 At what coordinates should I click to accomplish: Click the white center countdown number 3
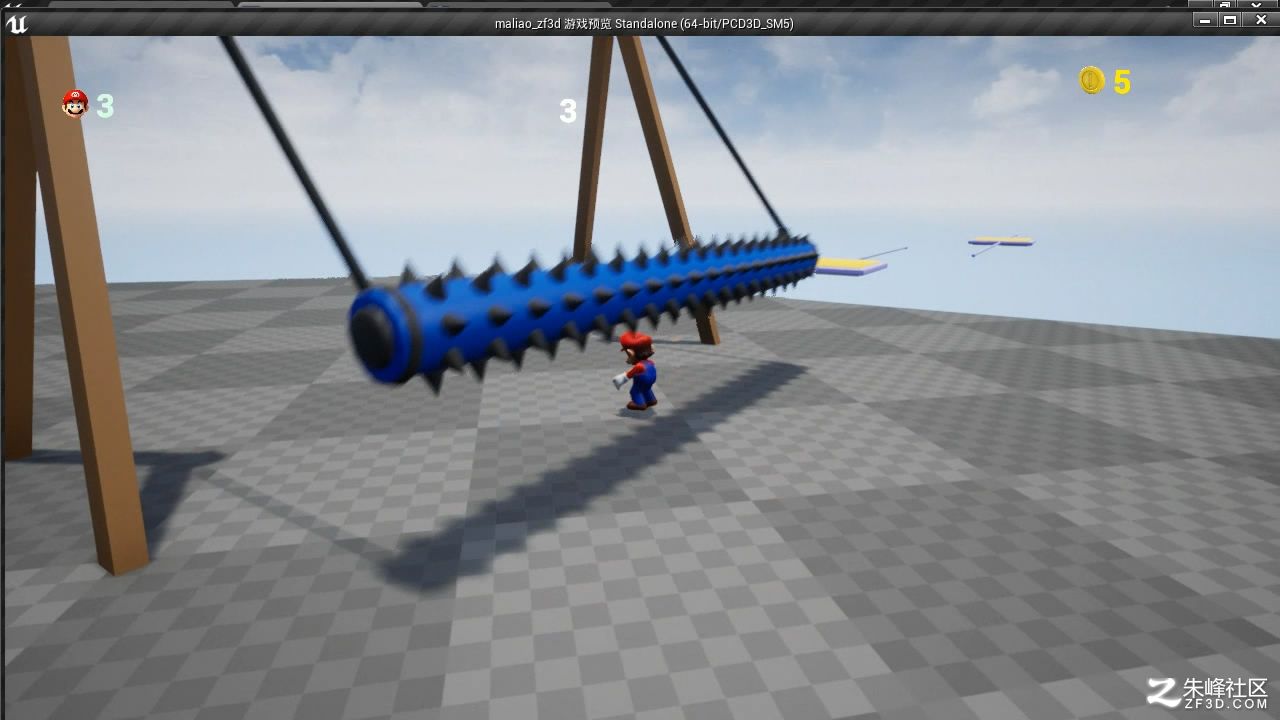point(568,111)
